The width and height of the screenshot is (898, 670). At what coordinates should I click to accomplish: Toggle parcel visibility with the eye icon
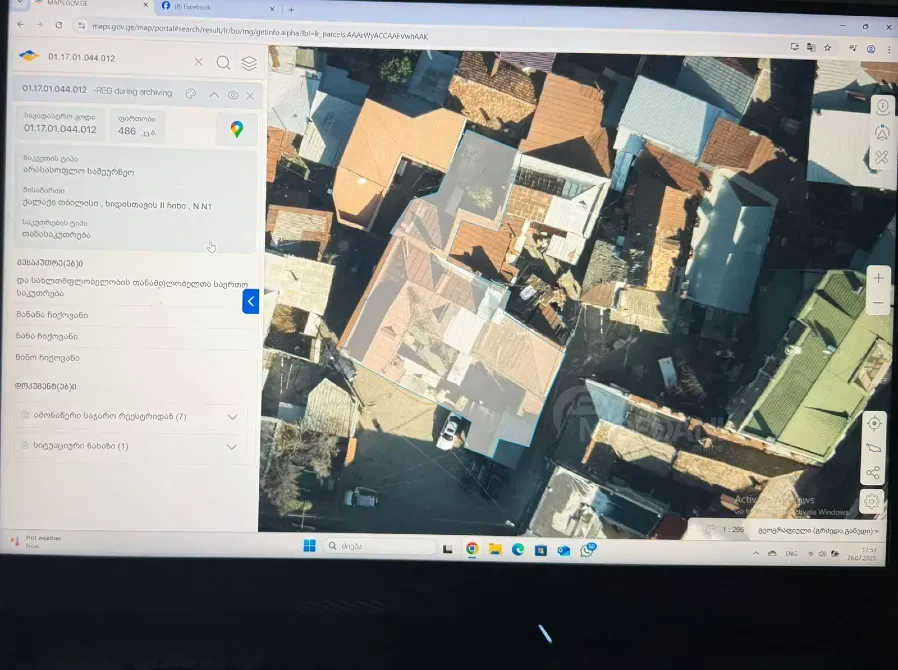pos(233,95)
